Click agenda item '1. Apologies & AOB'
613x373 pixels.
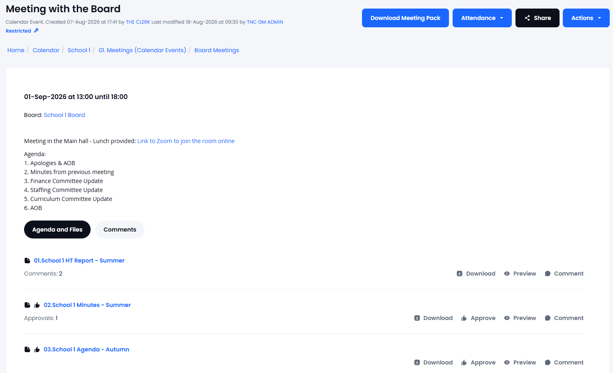(49, 163)
